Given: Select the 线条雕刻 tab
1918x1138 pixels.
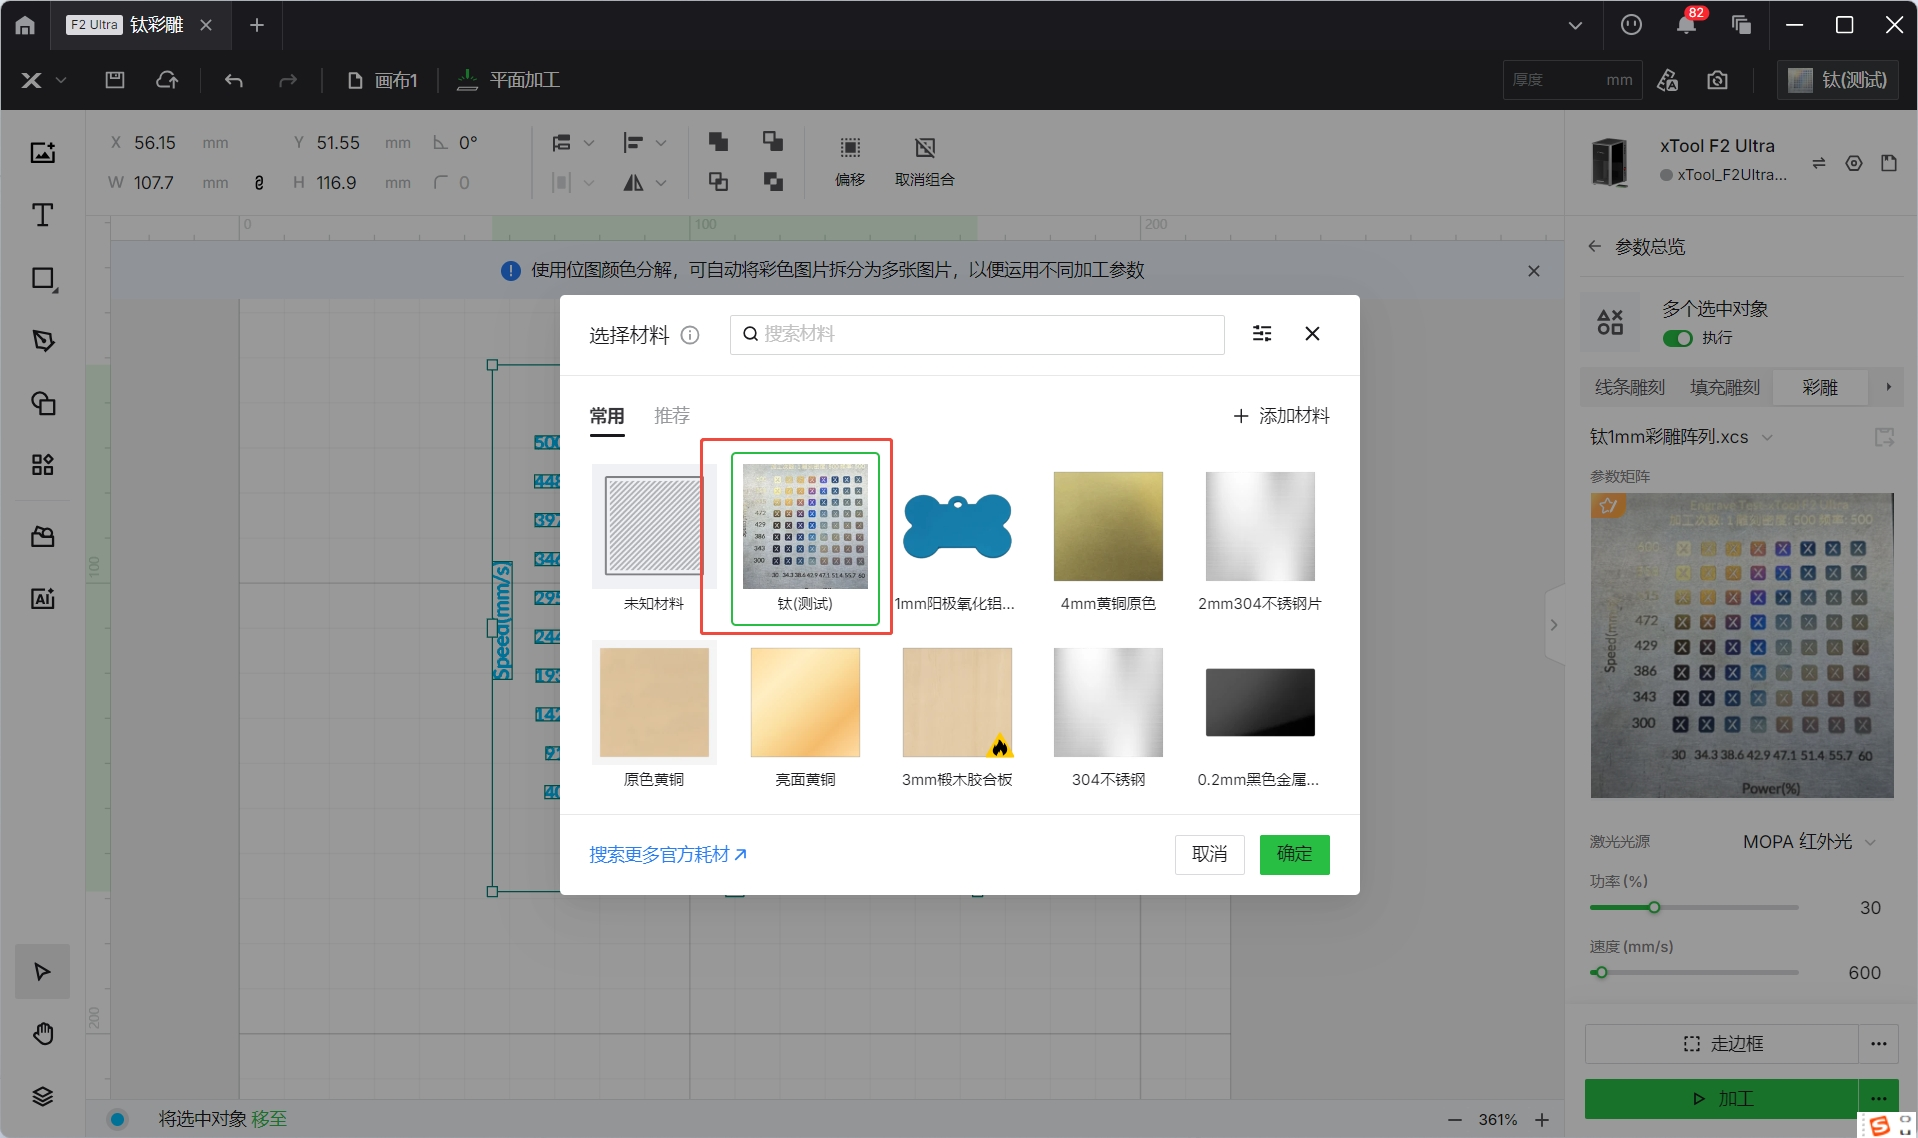Looking at the screenshot, I should [1630, 387].
